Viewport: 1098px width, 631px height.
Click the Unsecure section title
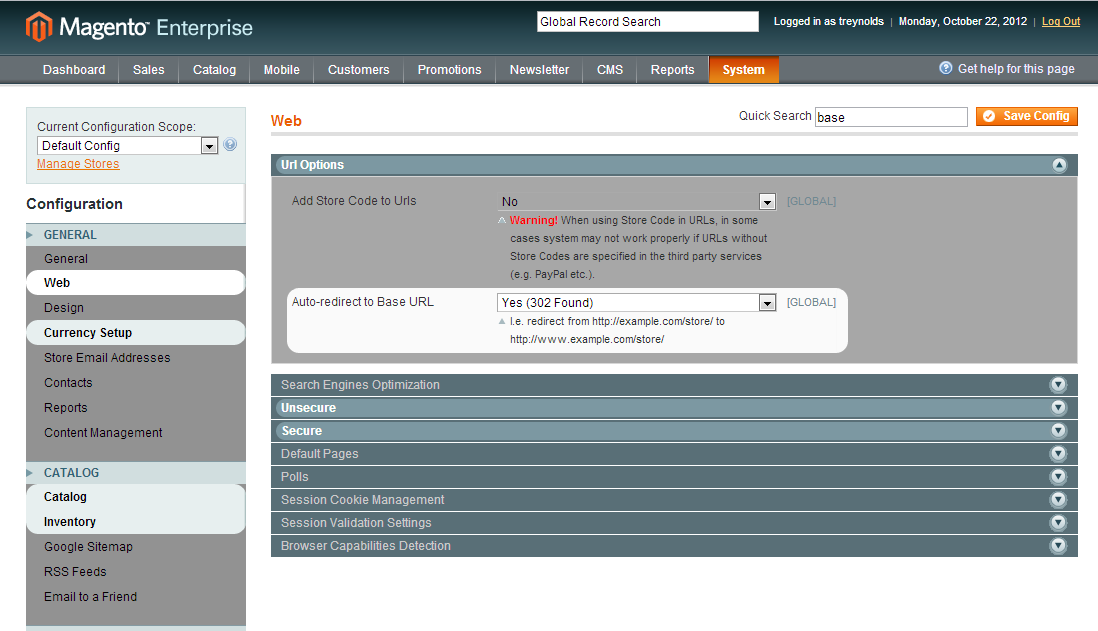point(308,408)
